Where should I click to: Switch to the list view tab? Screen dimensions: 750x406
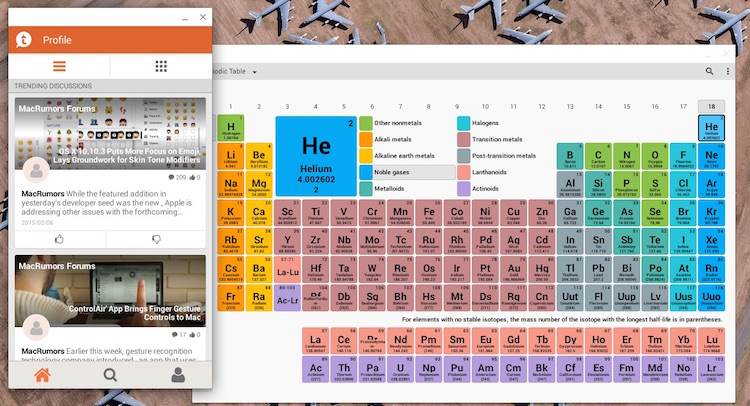click(x=59, y=66)
